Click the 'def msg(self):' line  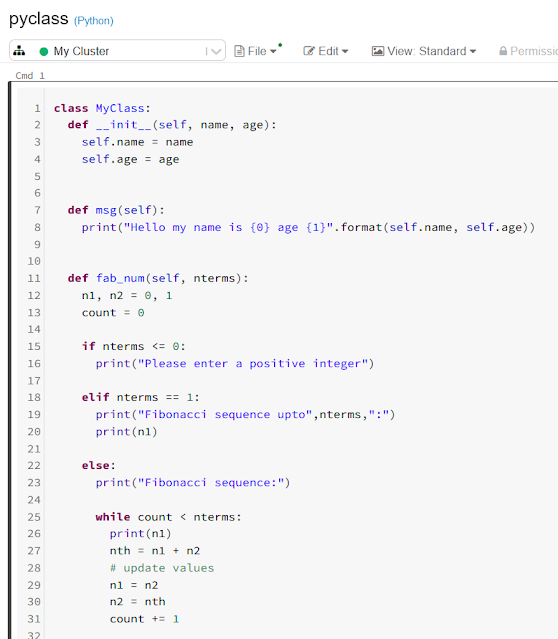point(116,210)
